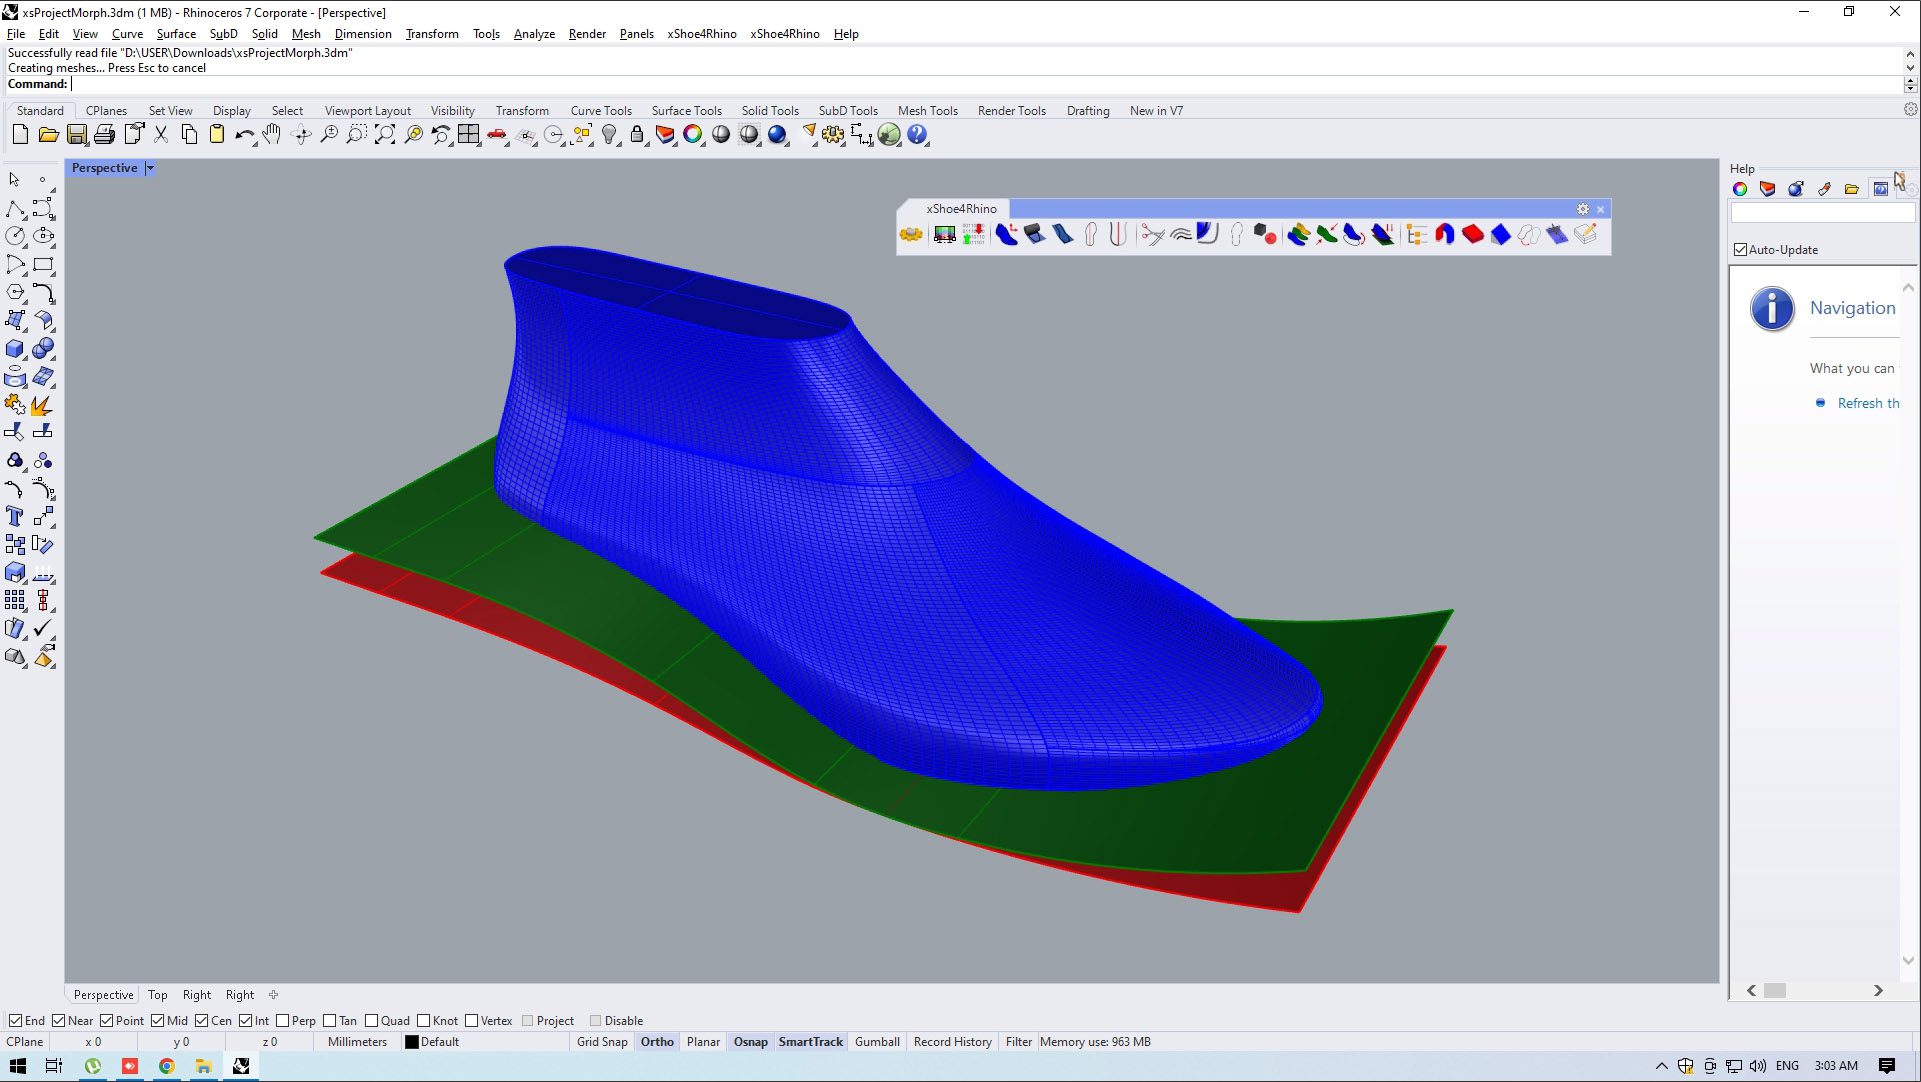
Task: Expand the Perspective viewport dropdown arrow
Action: click(x=150, y=168)
